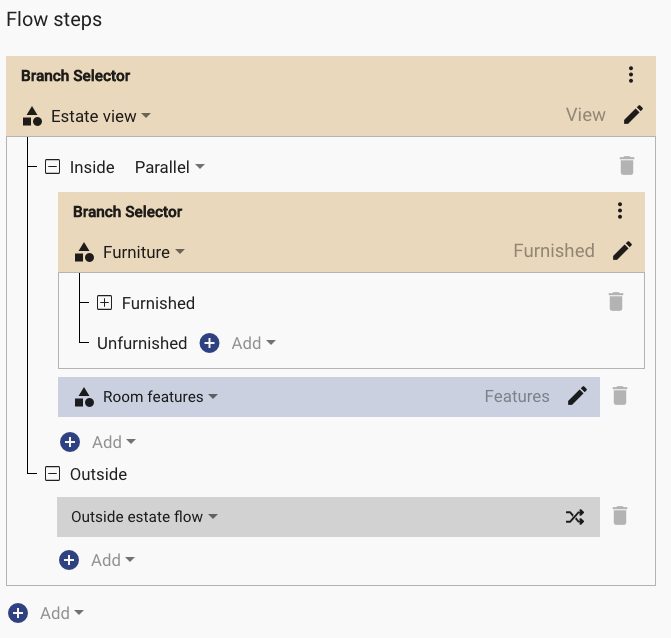Delete the Furnished branch using the trash icon
The width and height of the screenshot is (671, 638).
pyautogui.click(x=616, y=302)
